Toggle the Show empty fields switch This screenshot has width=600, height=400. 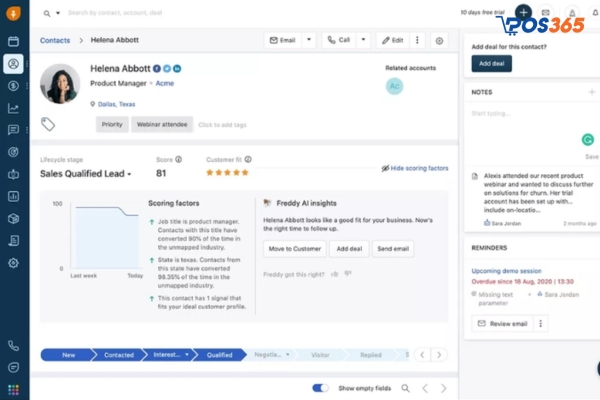(x=320, y=387)
